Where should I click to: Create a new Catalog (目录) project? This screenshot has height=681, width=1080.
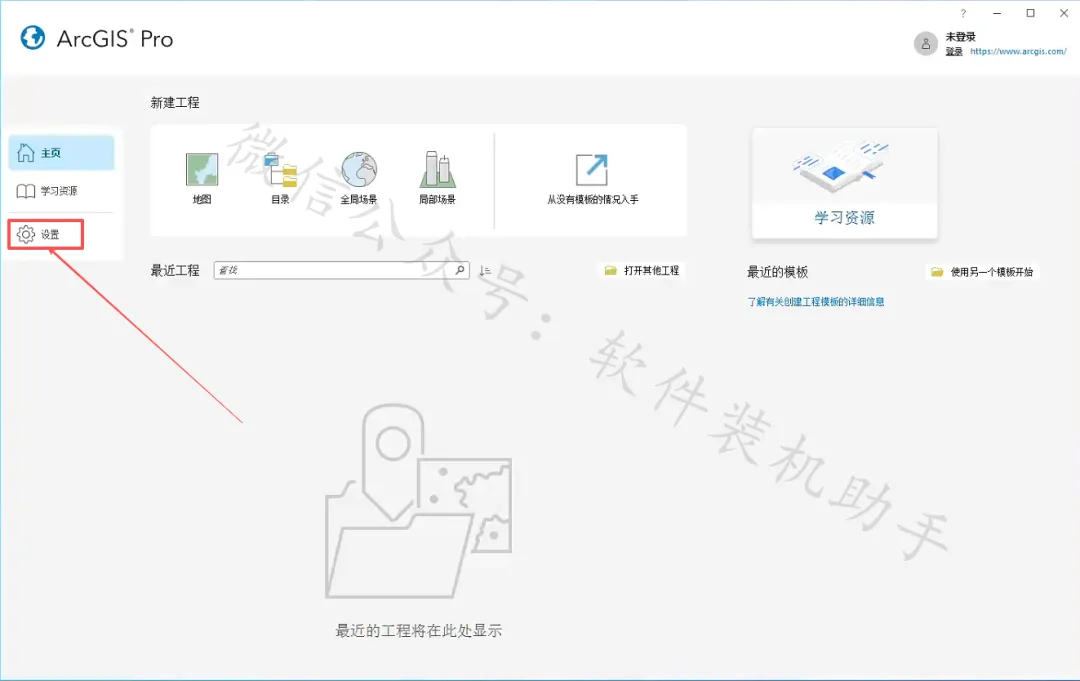pos(280,178)
